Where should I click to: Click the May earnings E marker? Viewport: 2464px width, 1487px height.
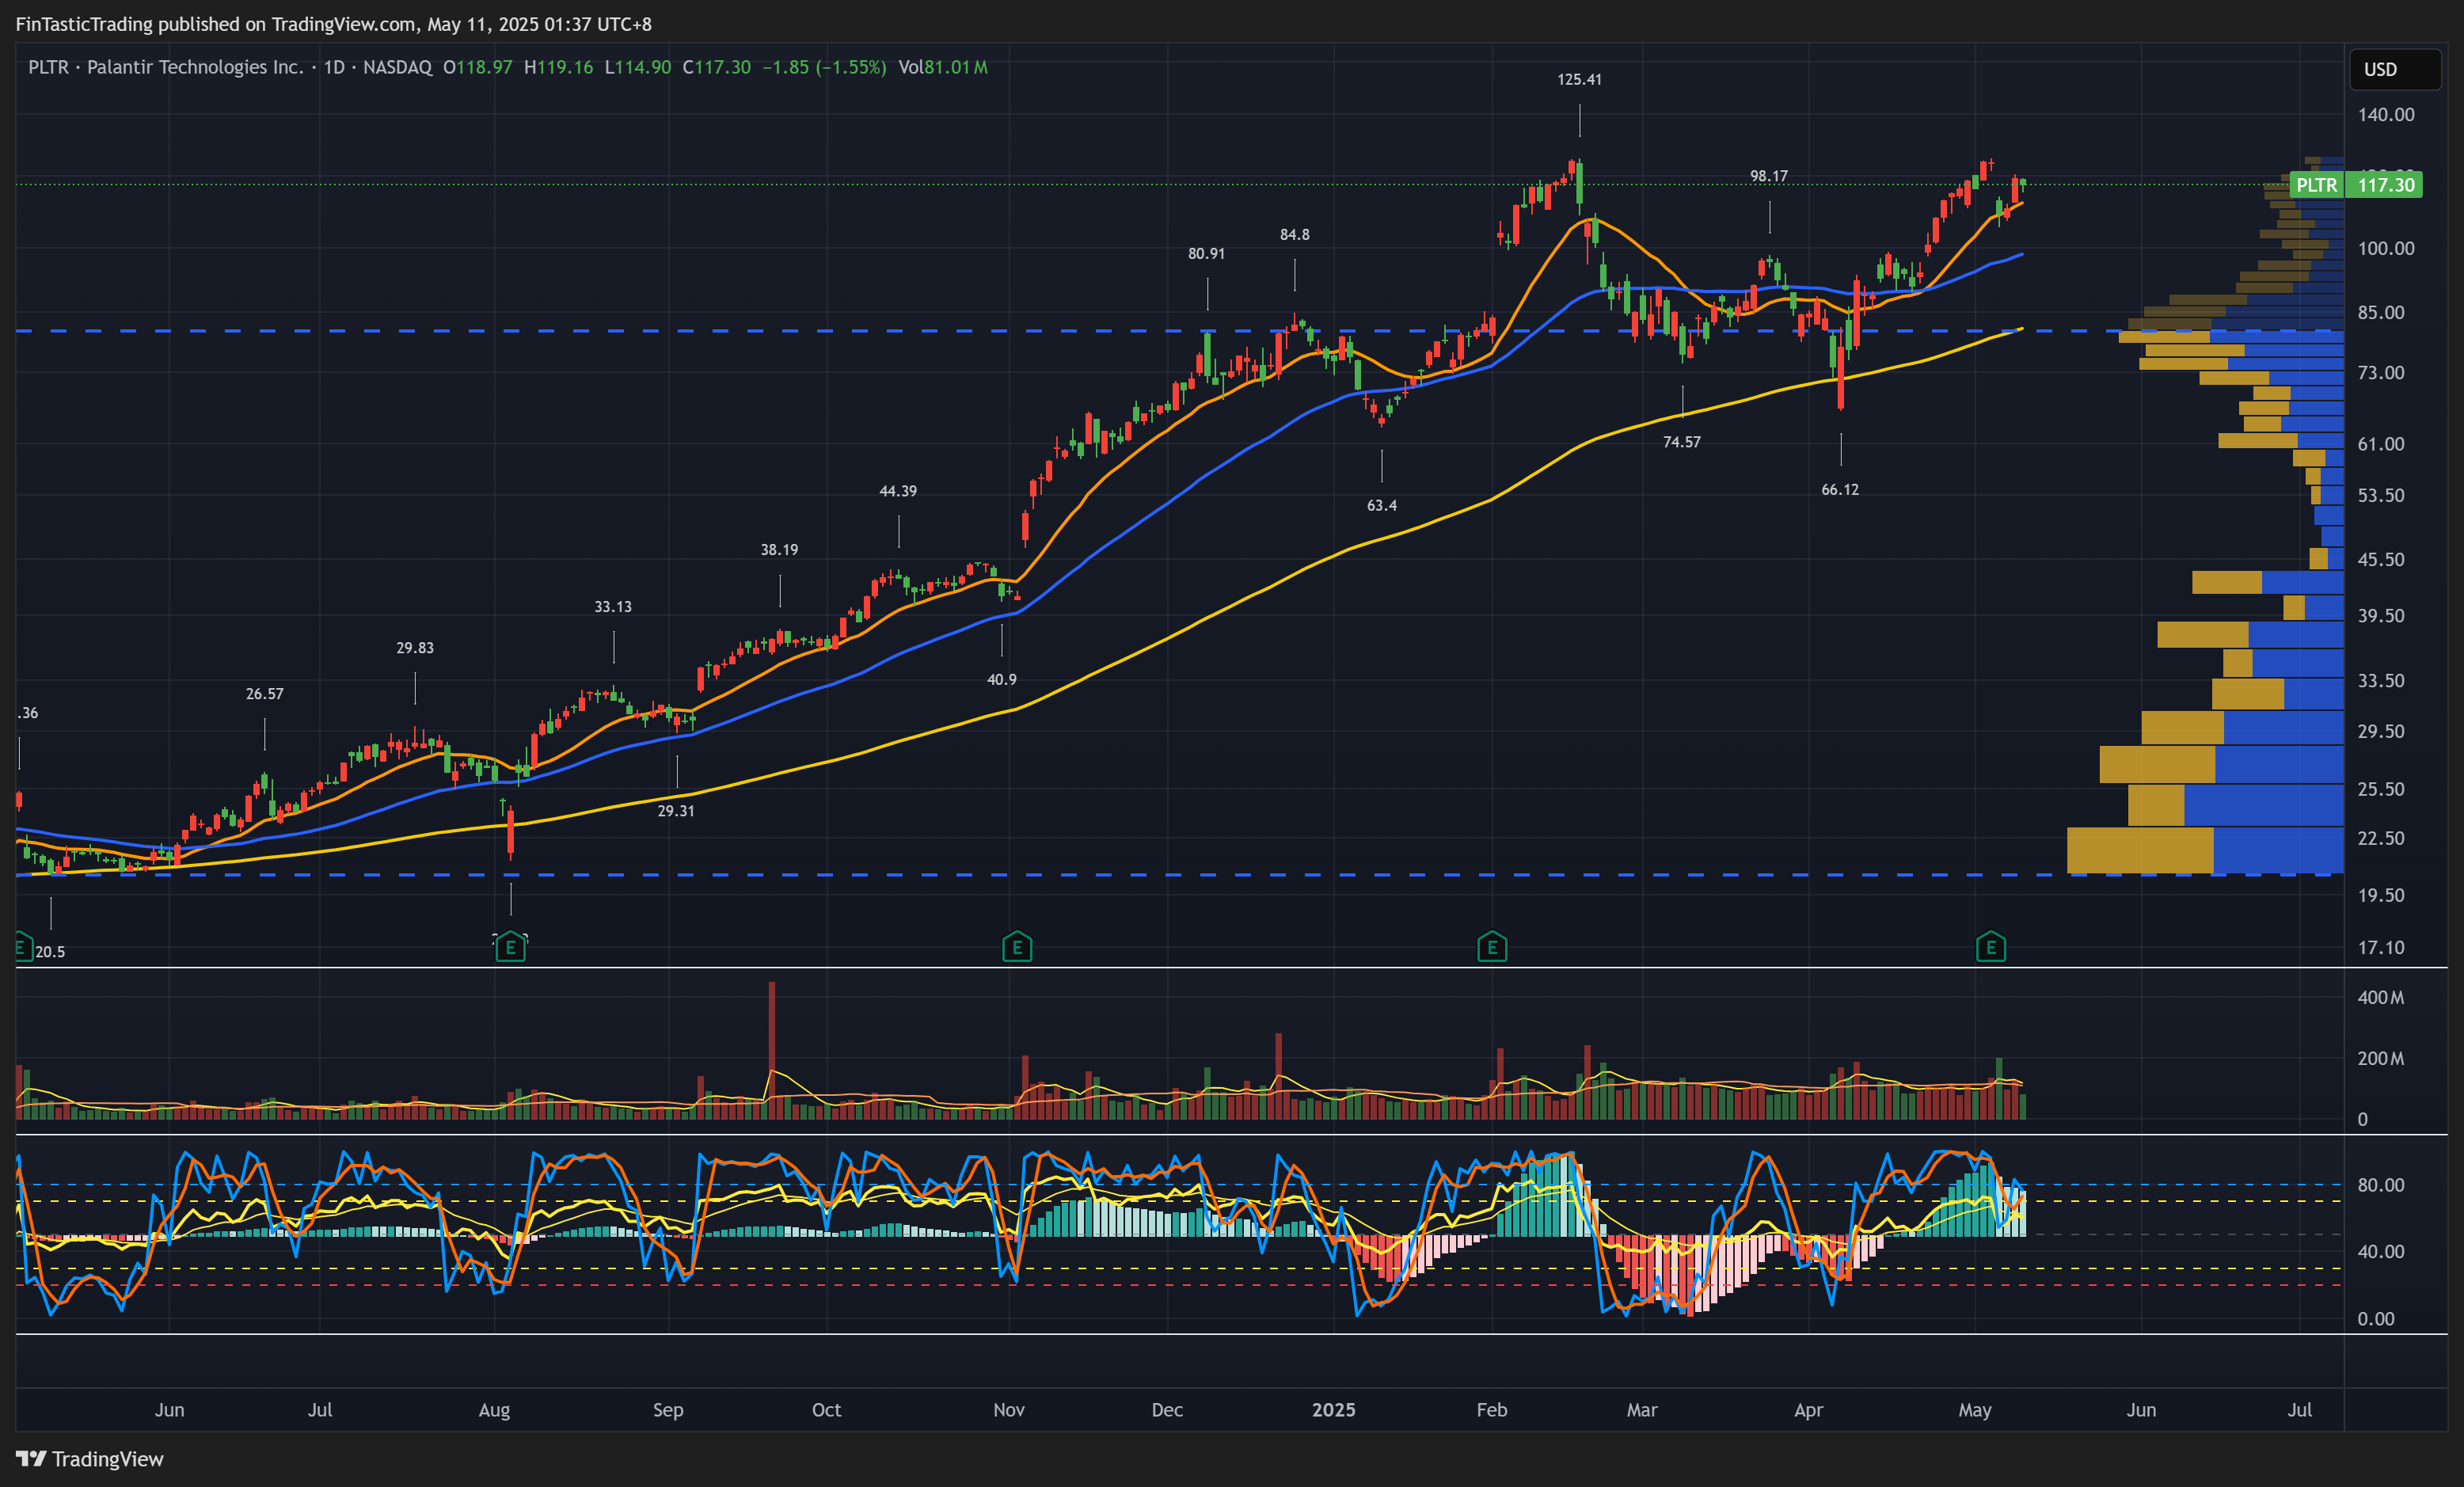(x=1991, y=947)
